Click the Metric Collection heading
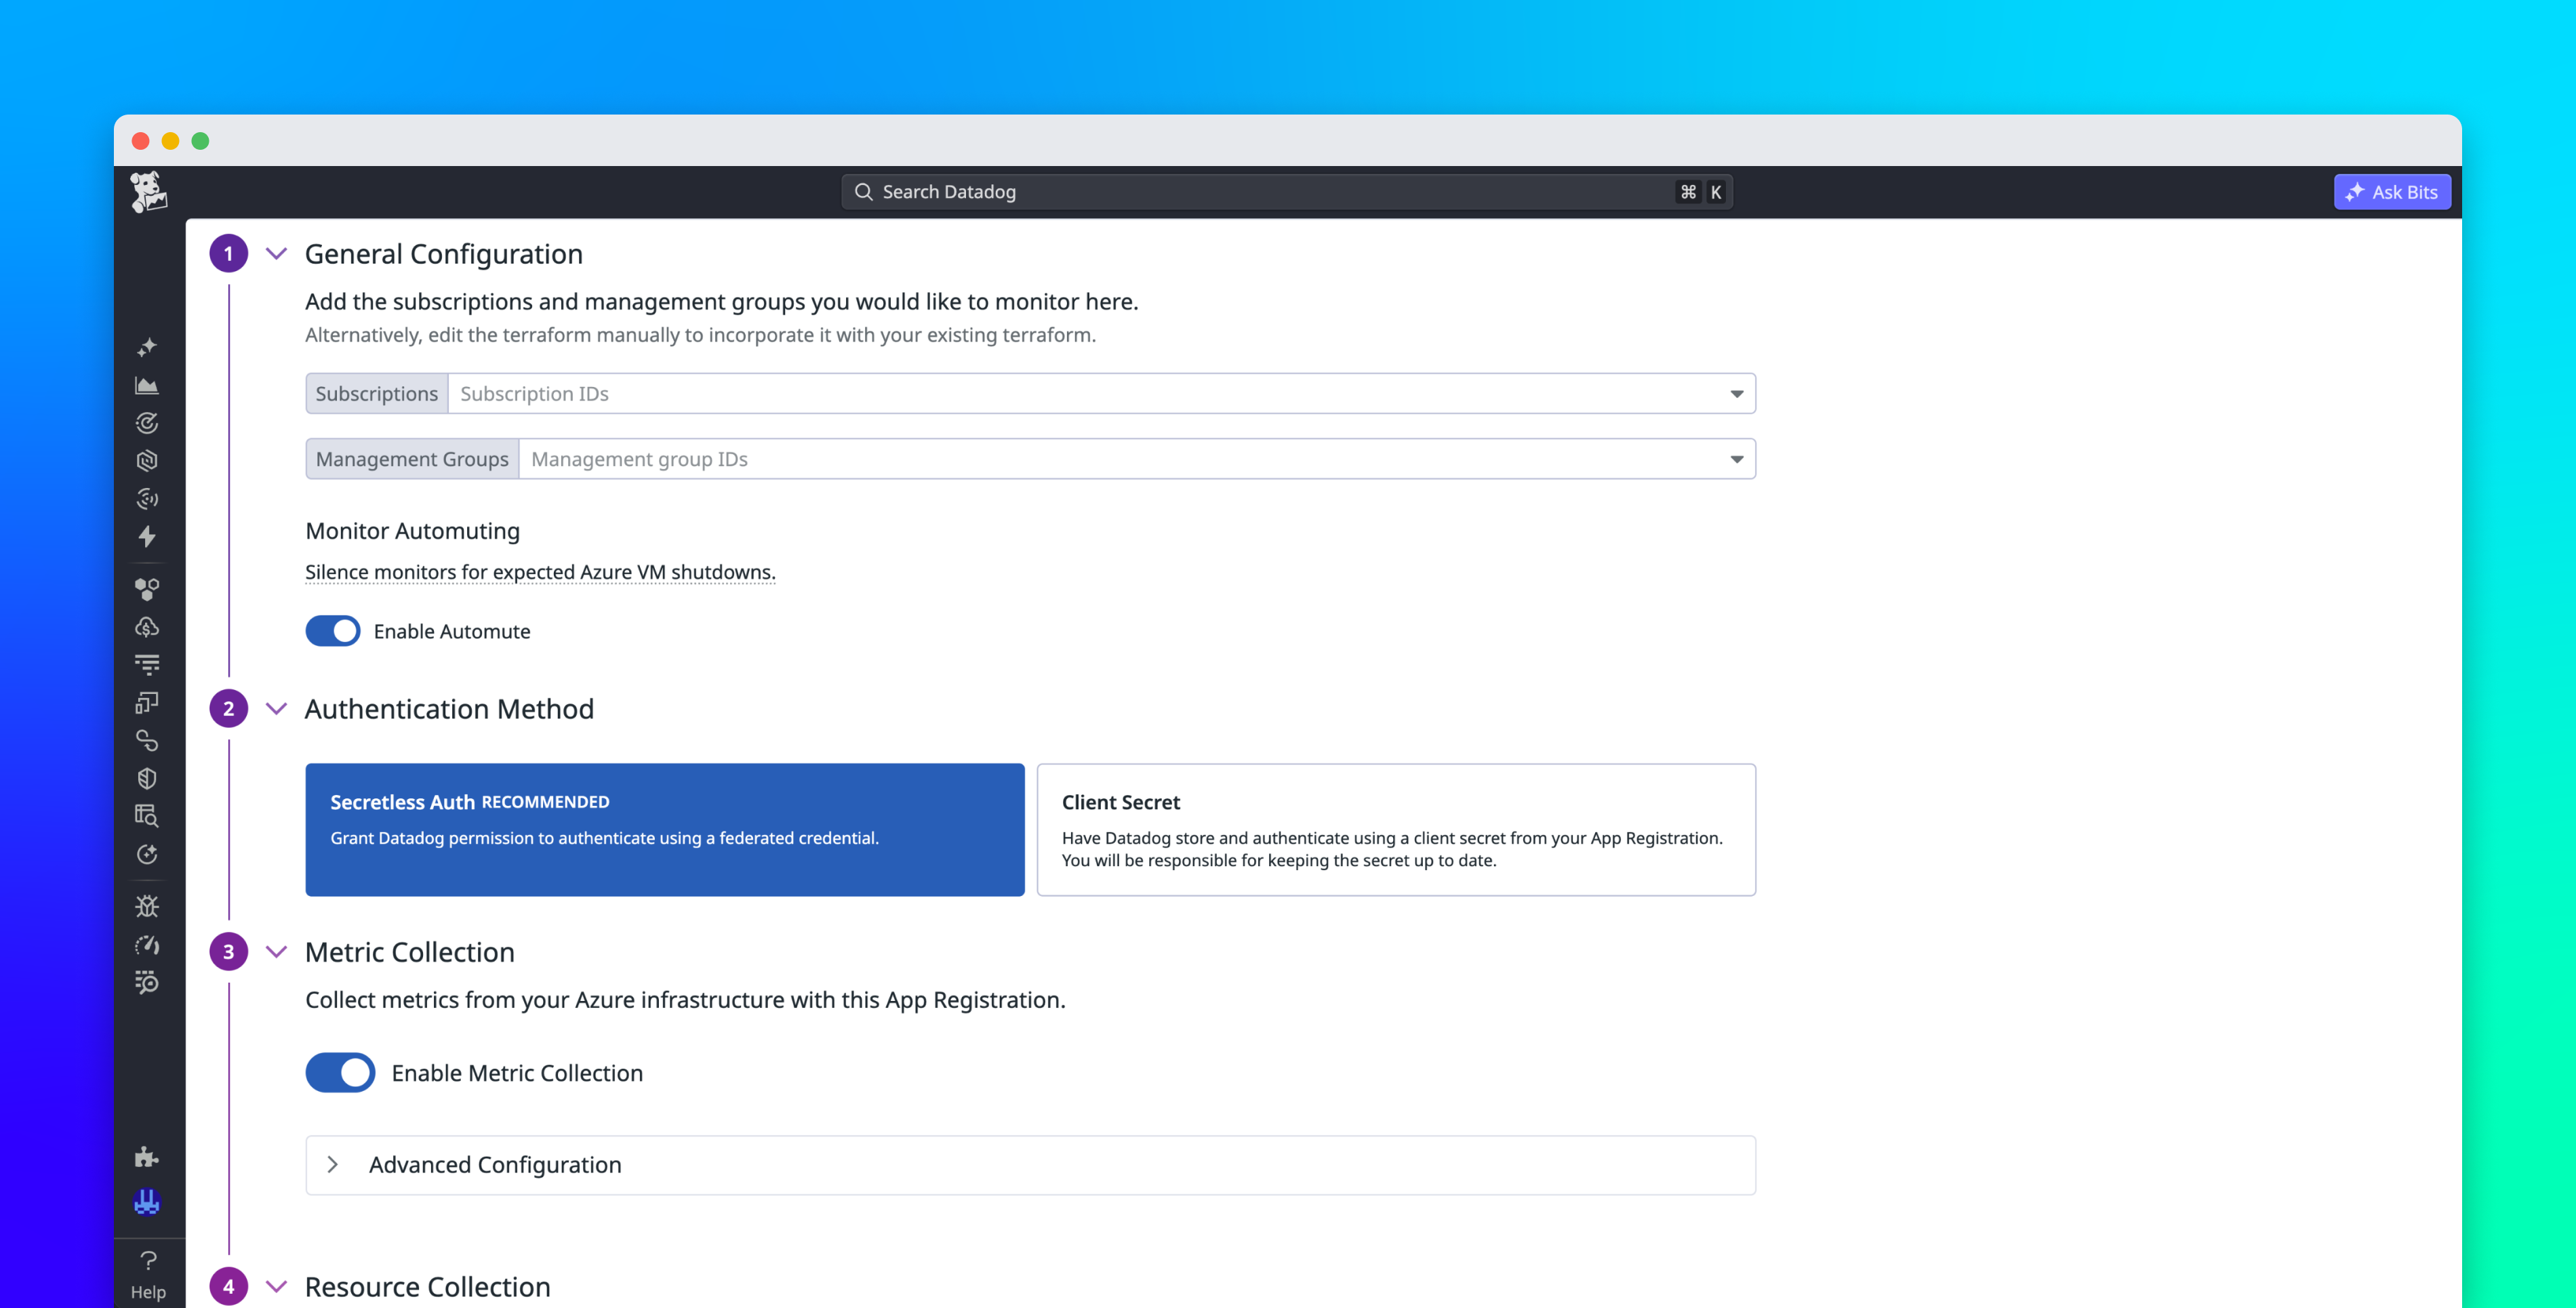Image resolution: width=2576 pixels, height=1308 pixels. pos(410,952)
